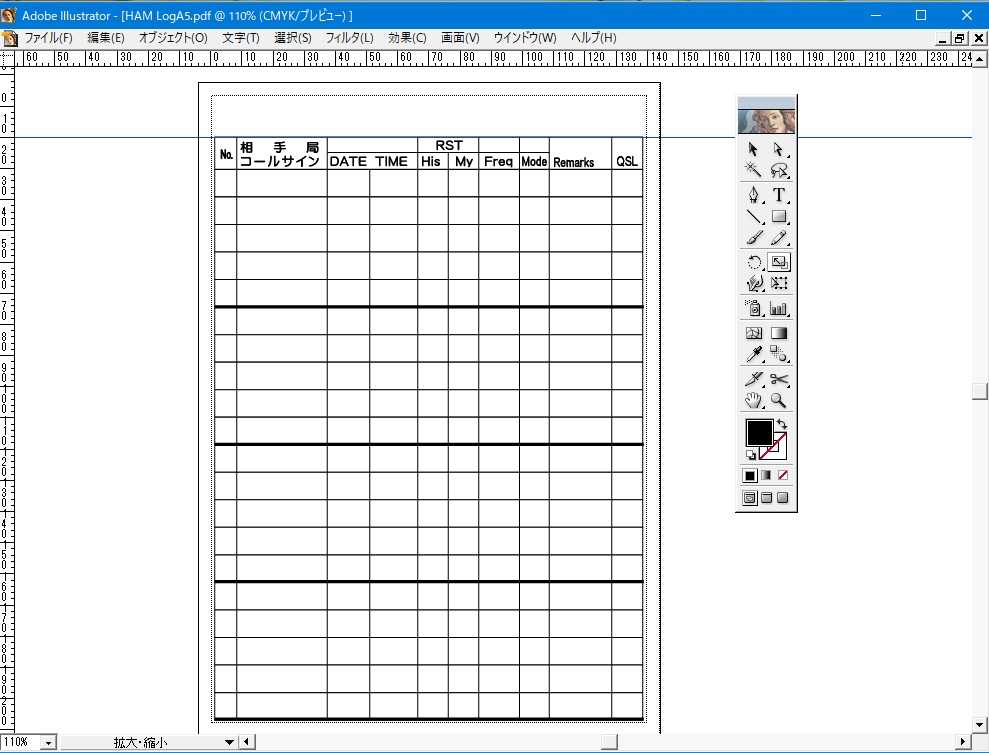Select the Selection (black arrow) tool

point(753,149)
